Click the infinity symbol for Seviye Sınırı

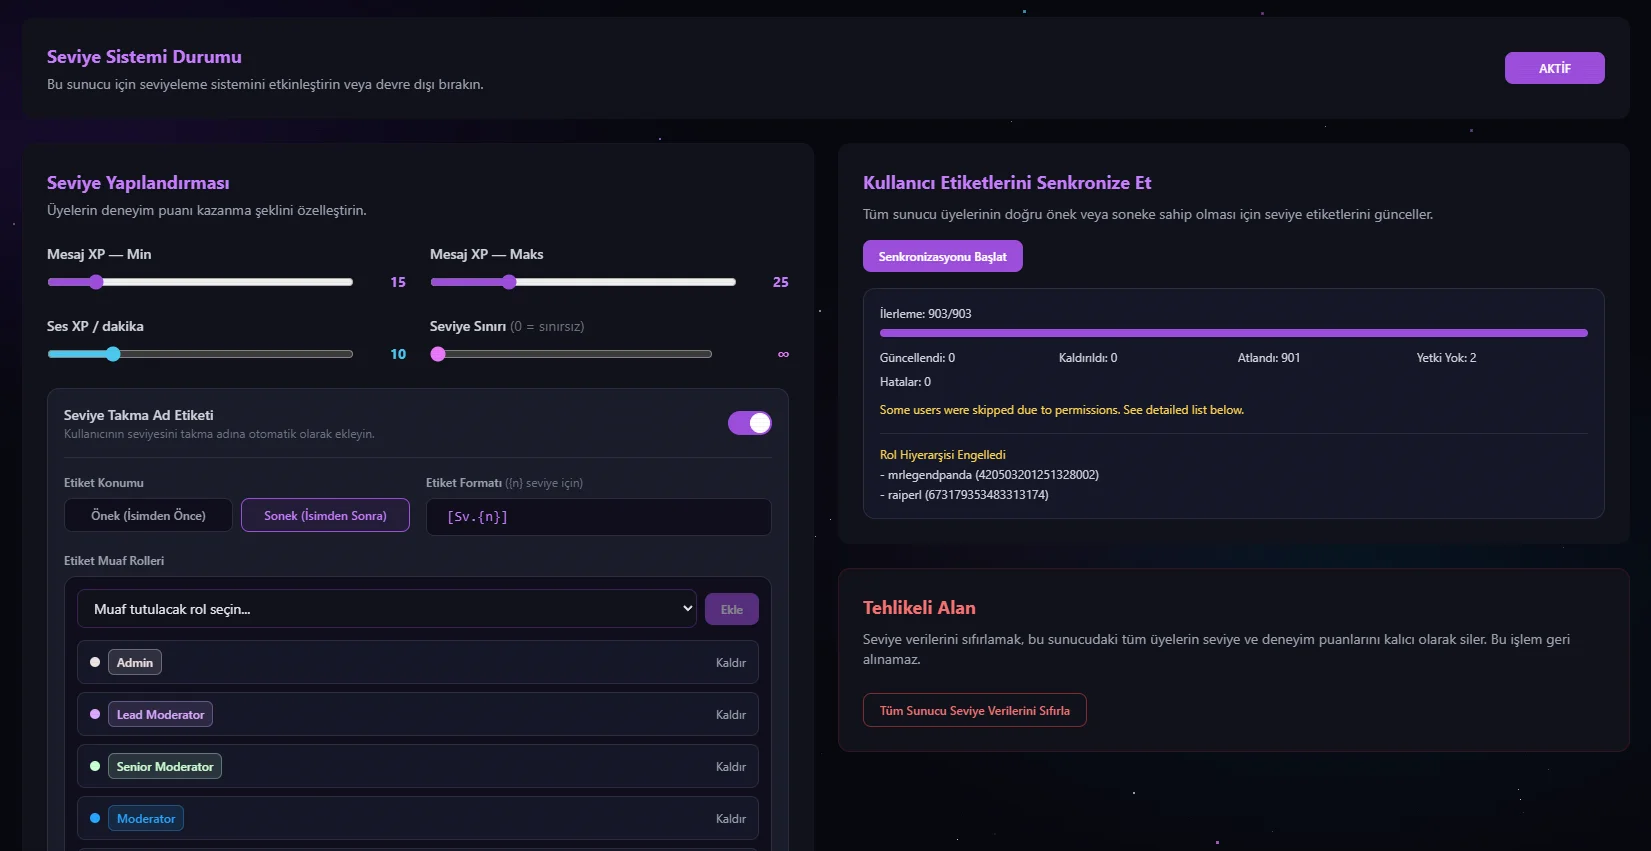(783, 354)
